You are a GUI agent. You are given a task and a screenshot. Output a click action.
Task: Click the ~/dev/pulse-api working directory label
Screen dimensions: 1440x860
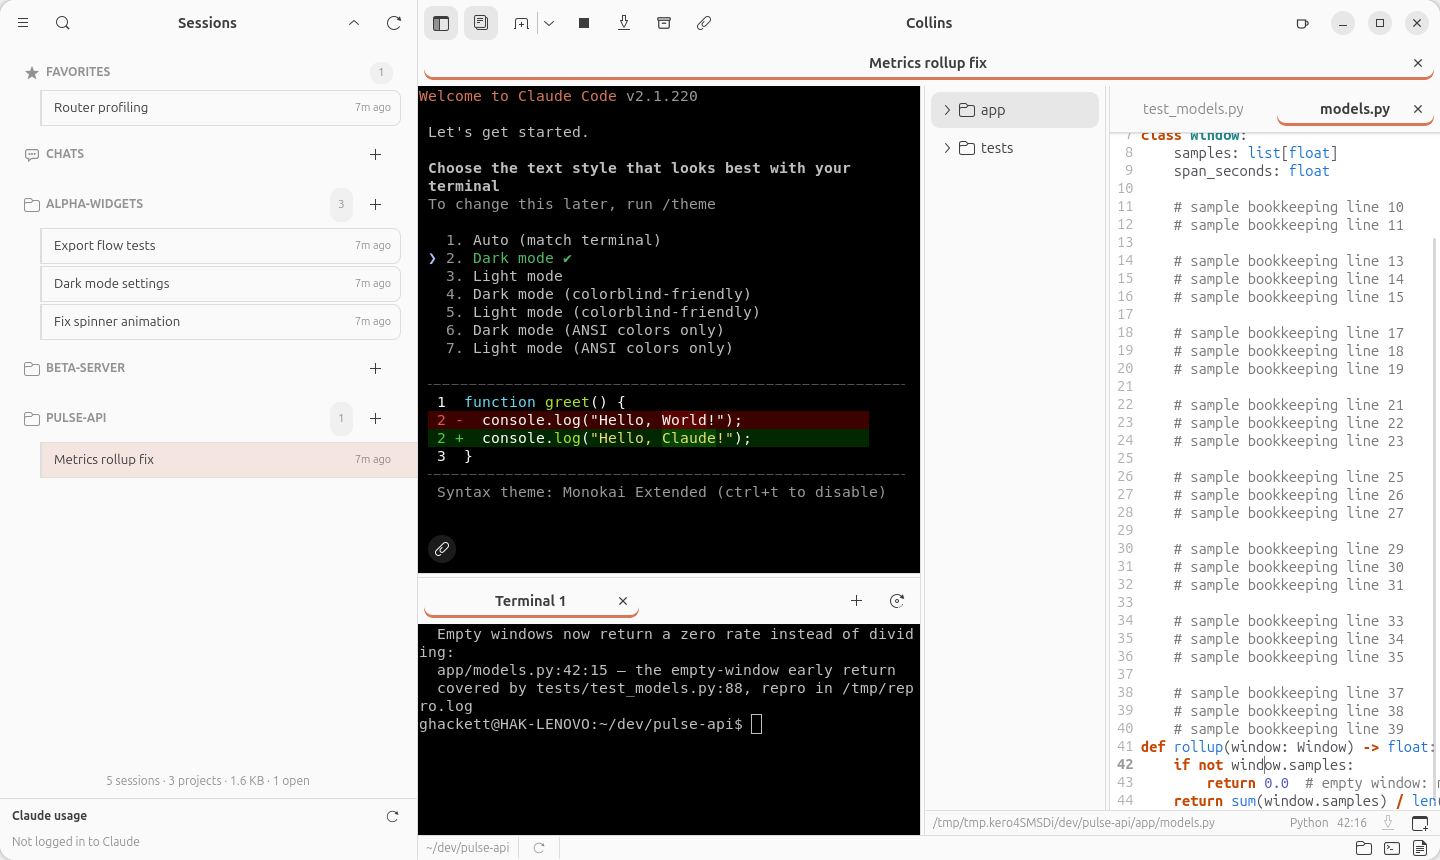click(x=468, y=848)
